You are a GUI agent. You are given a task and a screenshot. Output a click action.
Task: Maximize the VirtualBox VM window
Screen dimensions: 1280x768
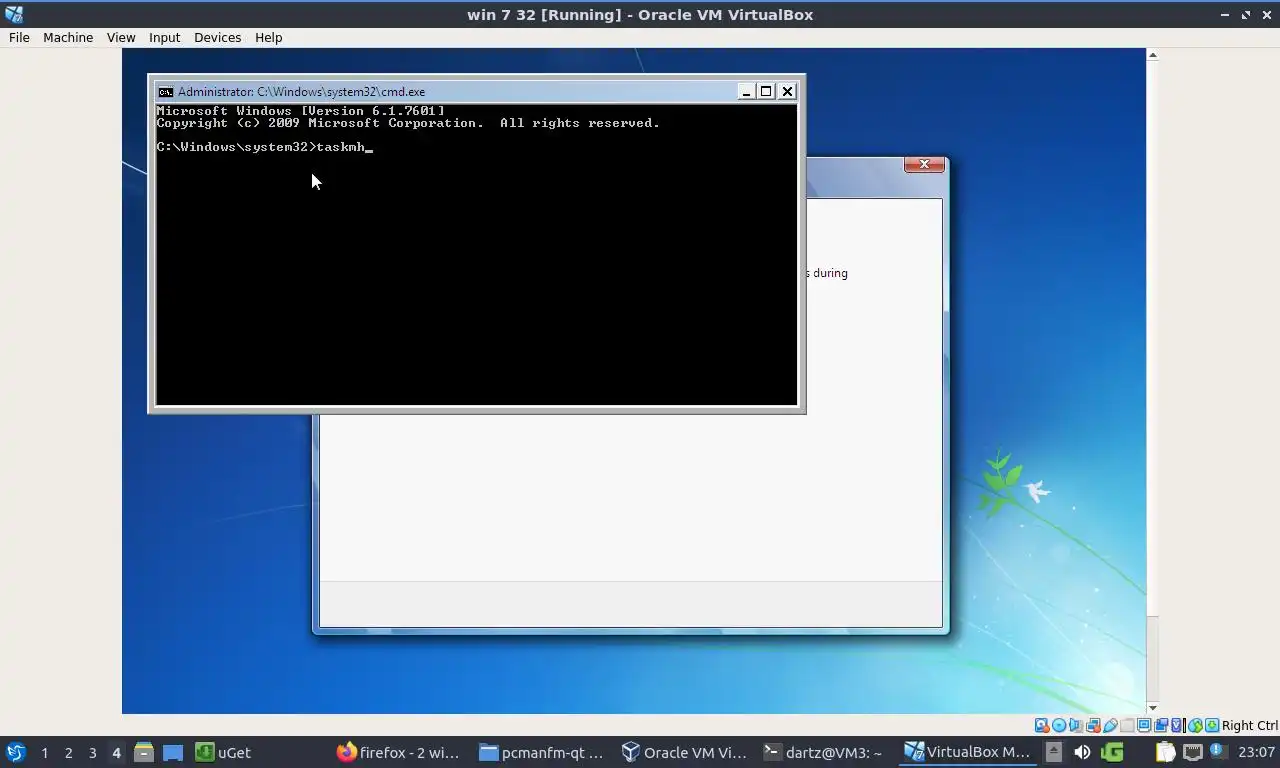pyautogui.click(x=1246, y=14)
